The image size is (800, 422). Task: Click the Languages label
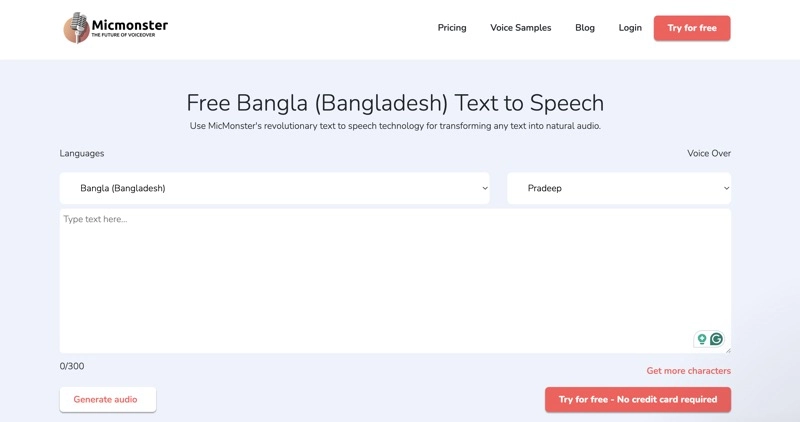[x=82, y=153]
